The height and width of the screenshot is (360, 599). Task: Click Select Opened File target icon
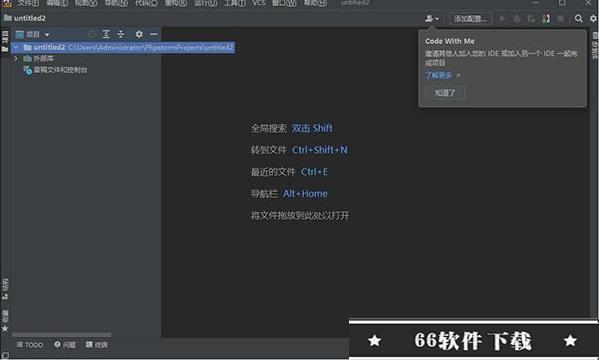click(x=92, y=34)
